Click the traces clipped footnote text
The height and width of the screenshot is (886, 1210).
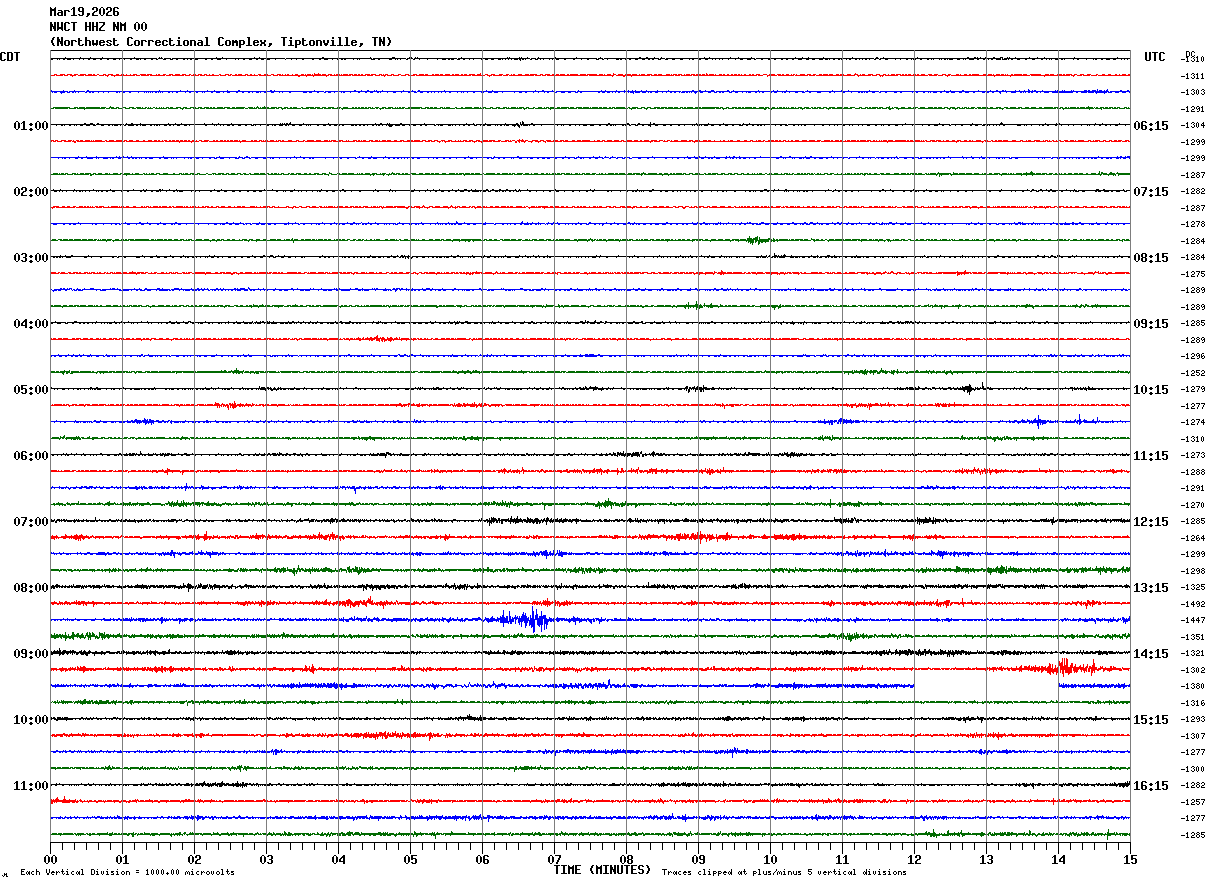tap(784, 873)
